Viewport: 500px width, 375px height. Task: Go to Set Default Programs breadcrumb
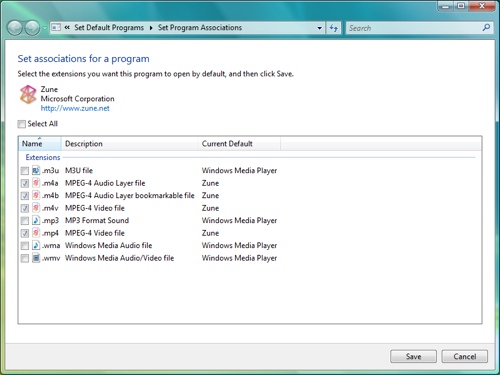(x=109, y=28)
